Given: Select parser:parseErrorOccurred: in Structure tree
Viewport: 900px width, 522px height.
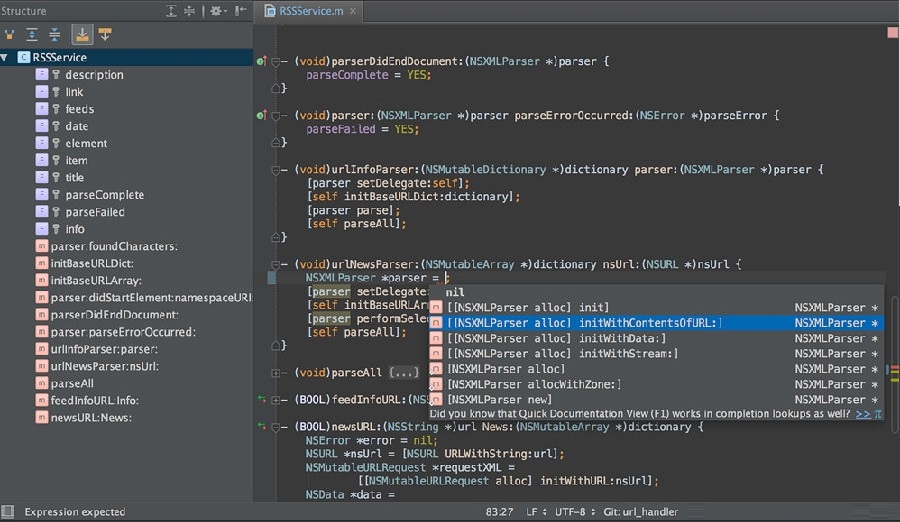Looking at the screenshot, I should click(x=123, y=332).
